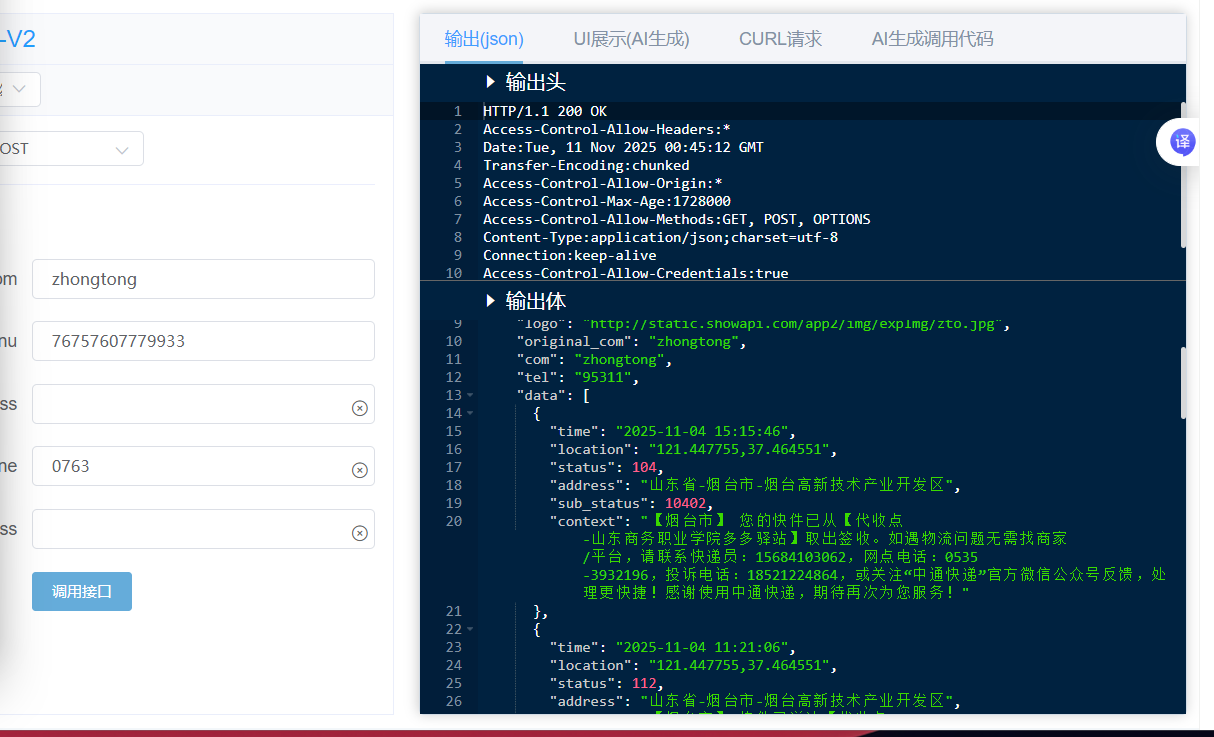Click the Access-Control-Allow-Methods line
Viewport: 1214px width, 737px height.
[677, 219]
